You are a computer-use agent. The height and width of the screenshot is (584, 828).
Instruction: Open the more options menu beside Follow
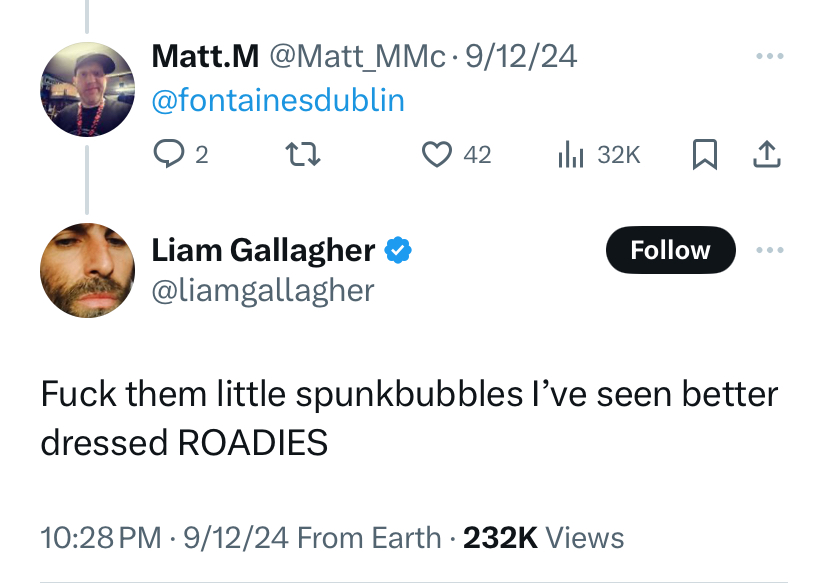769,250
